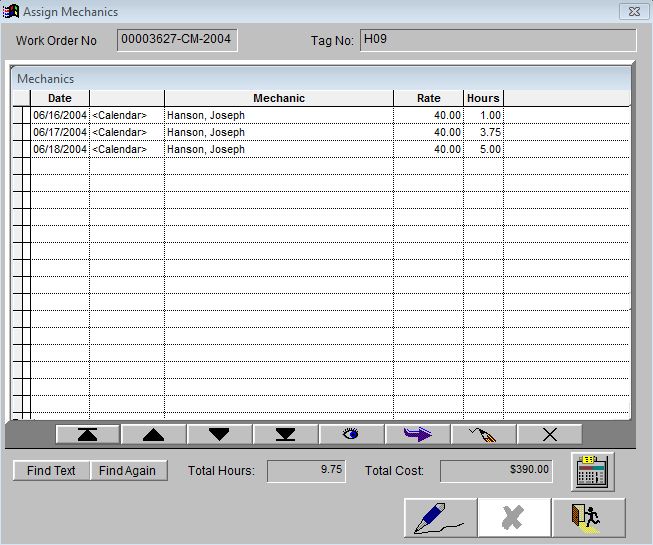The image size is (653, 545).
Task: Click rate 40.00 in the 06/18/2004 row
Action: click(429, 149)
